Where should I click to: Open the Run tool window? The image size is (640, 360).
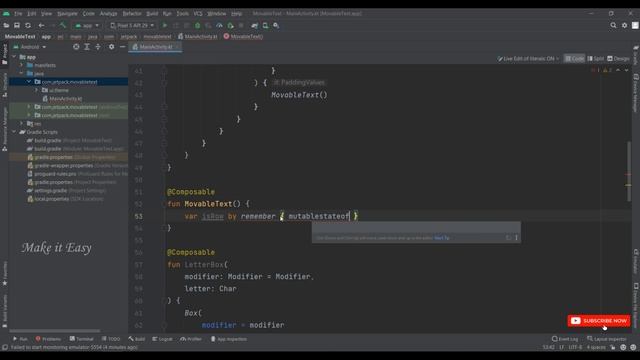[x=20, y=339]
